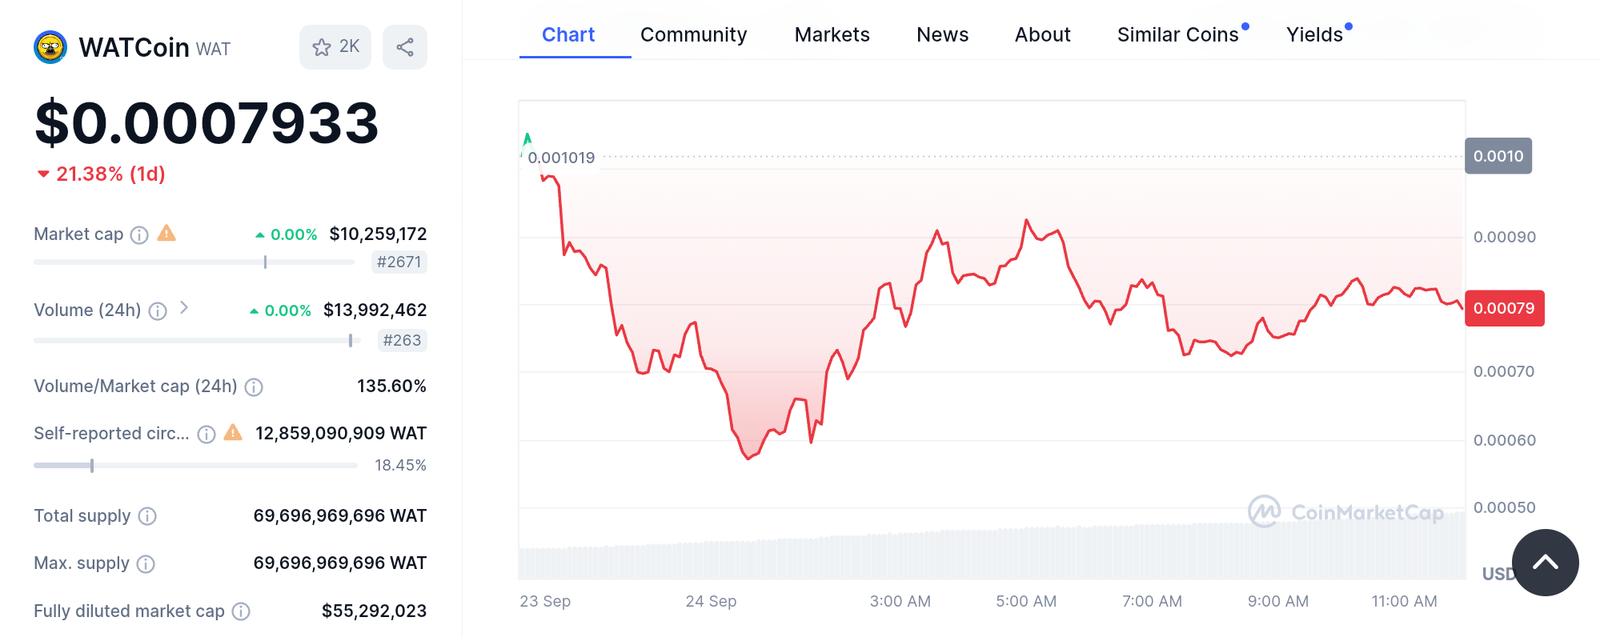The image size is (1600, 637).
Task: Open info icon beside Volume (24h)
Action: [158, 311]
